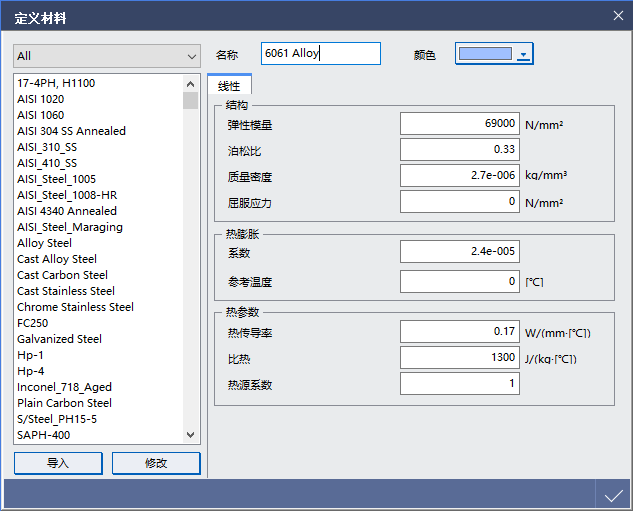Click the 弹性模量 field with 69000
633x511 pixels.
pyautogui.click(x=459, y=124)
